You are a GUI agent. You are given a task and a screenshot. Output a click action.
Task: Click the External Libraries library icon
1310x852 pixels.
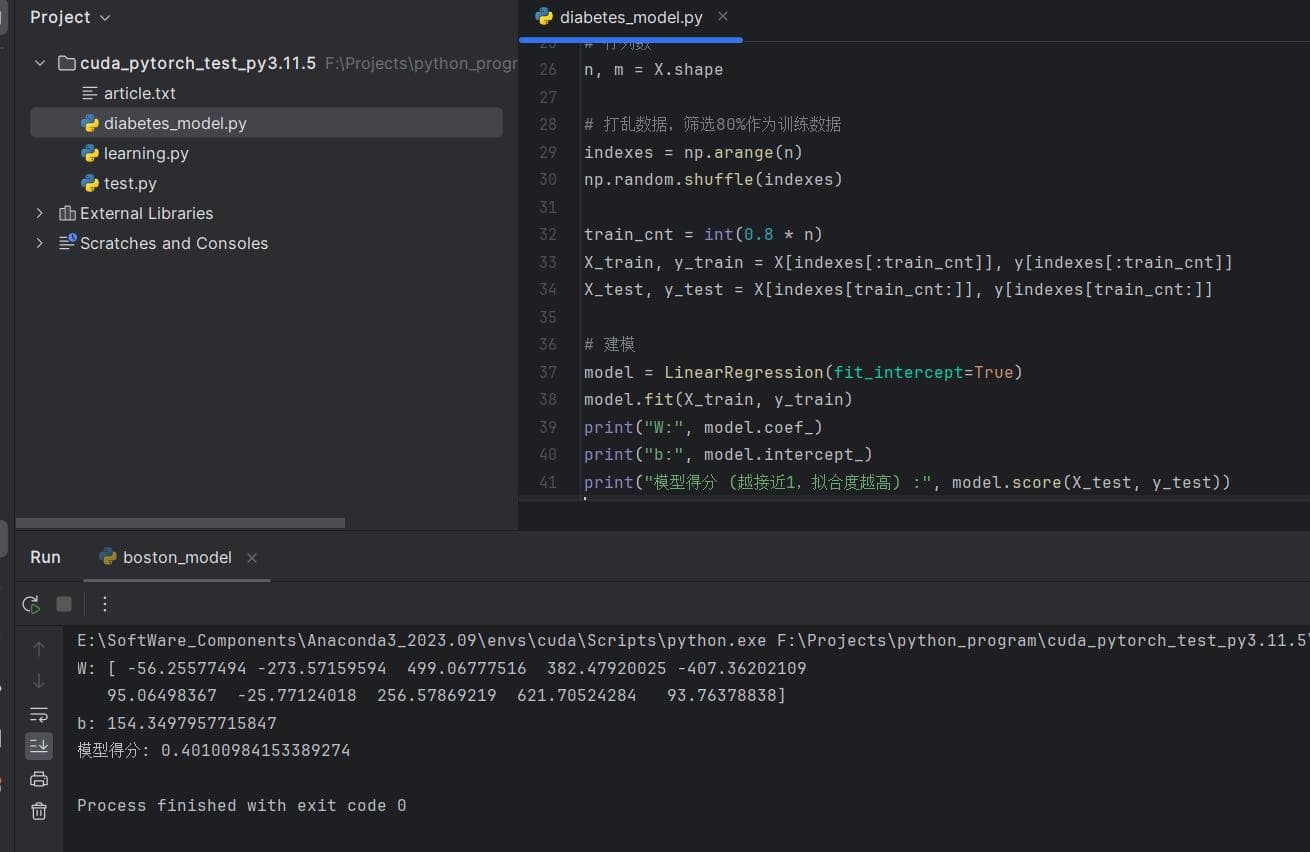[x=67, y=213]
